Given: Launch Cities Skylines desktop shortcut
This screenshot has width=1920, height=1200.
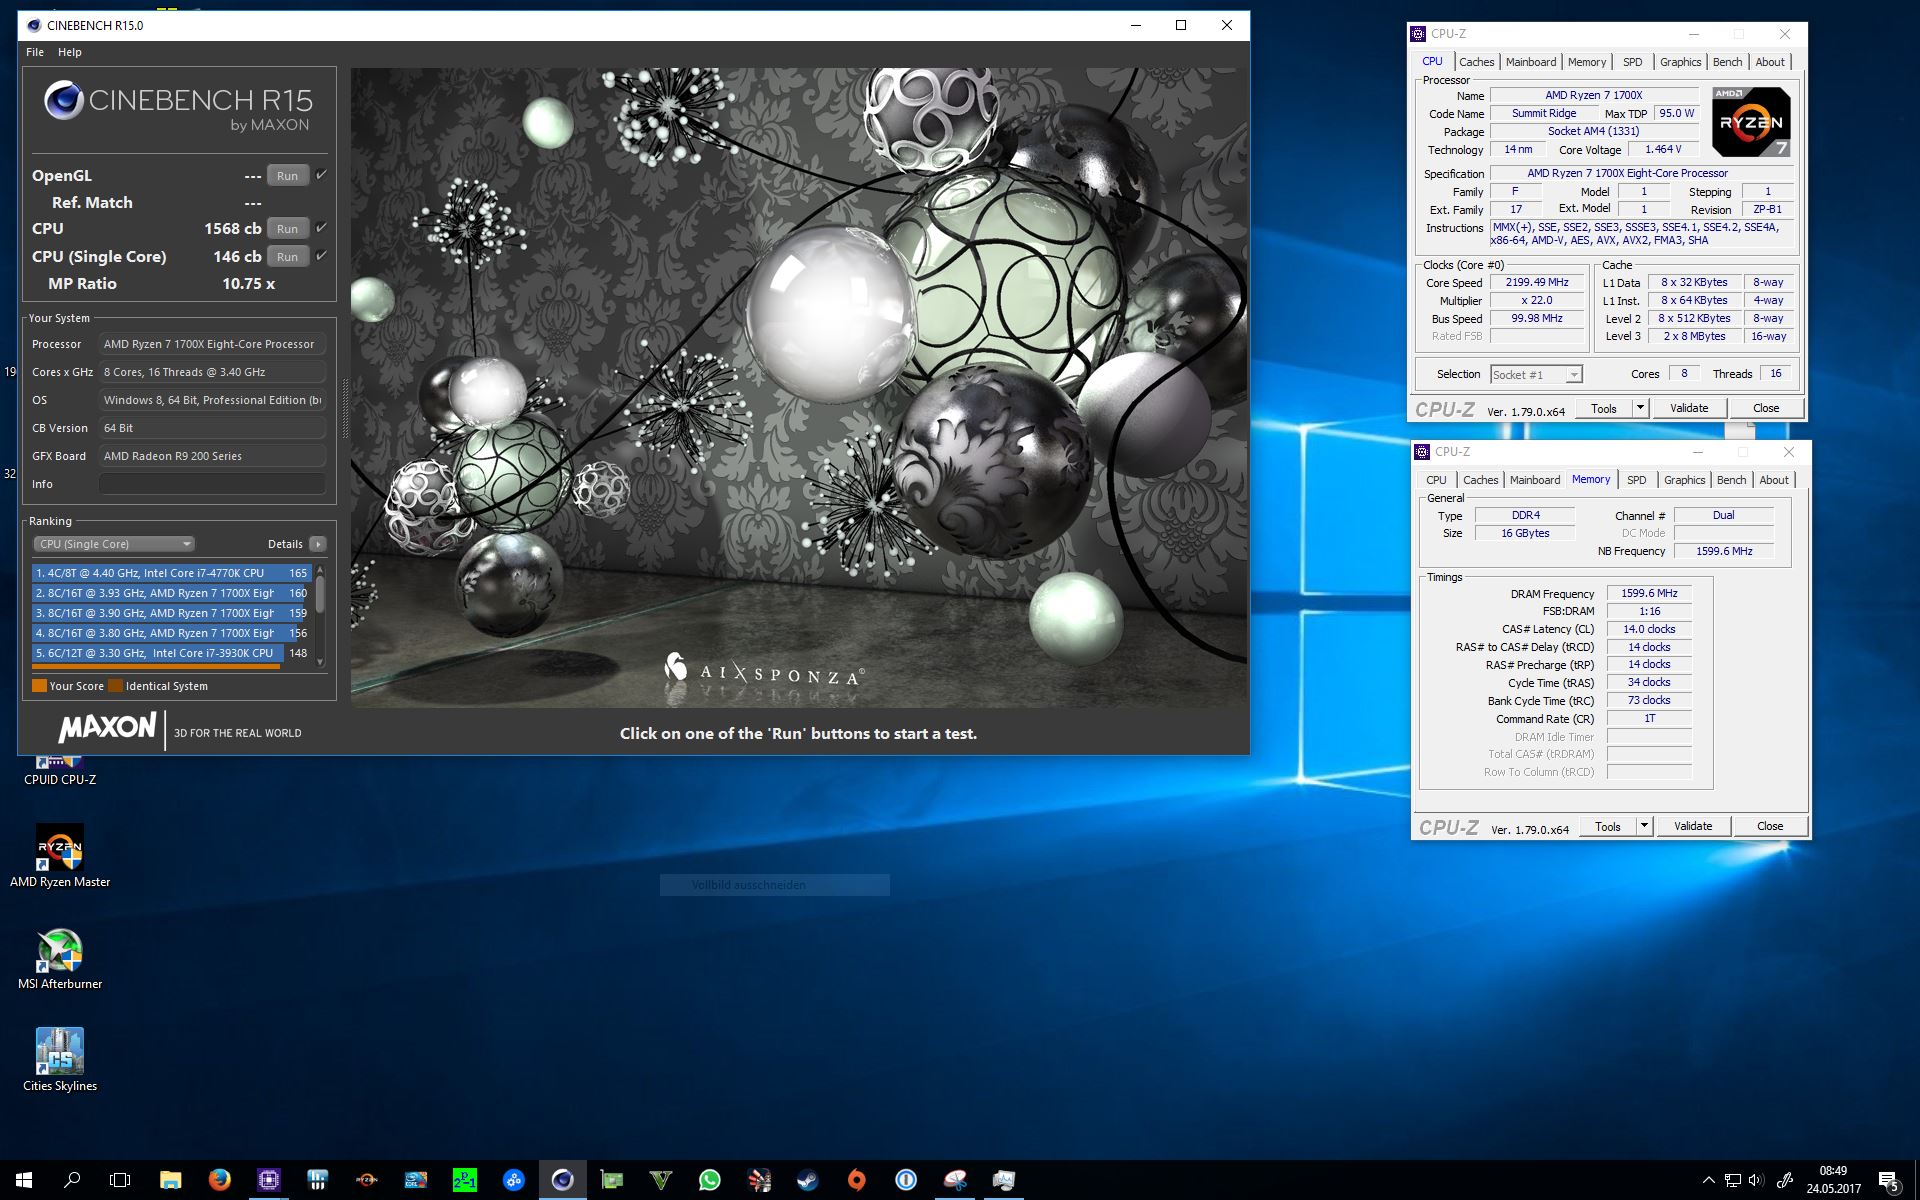Looking at the screenshot, I should pos(60,1053).
